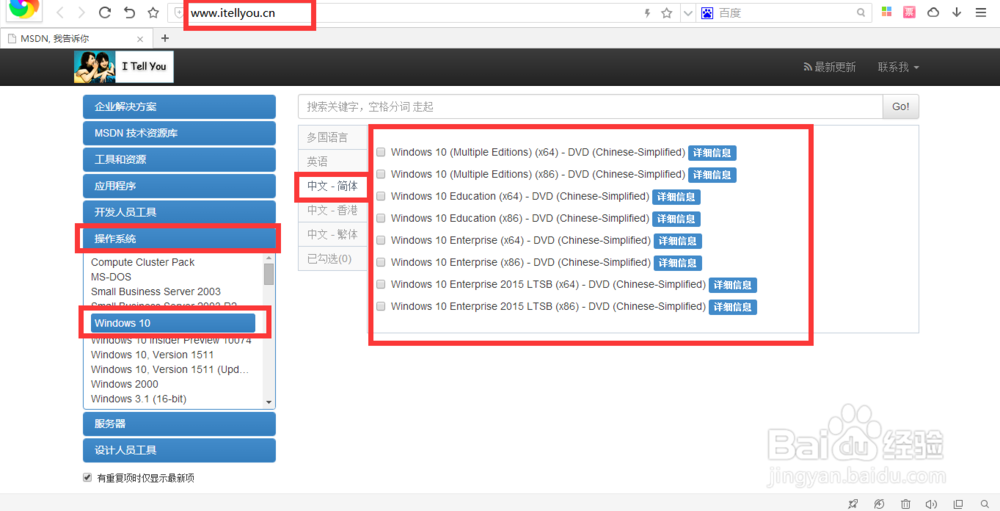Switch to the 中文 - 繁体 language tab
Image resolution: width=1000 pixels, height=511 pixels.
tap(332, 235)
